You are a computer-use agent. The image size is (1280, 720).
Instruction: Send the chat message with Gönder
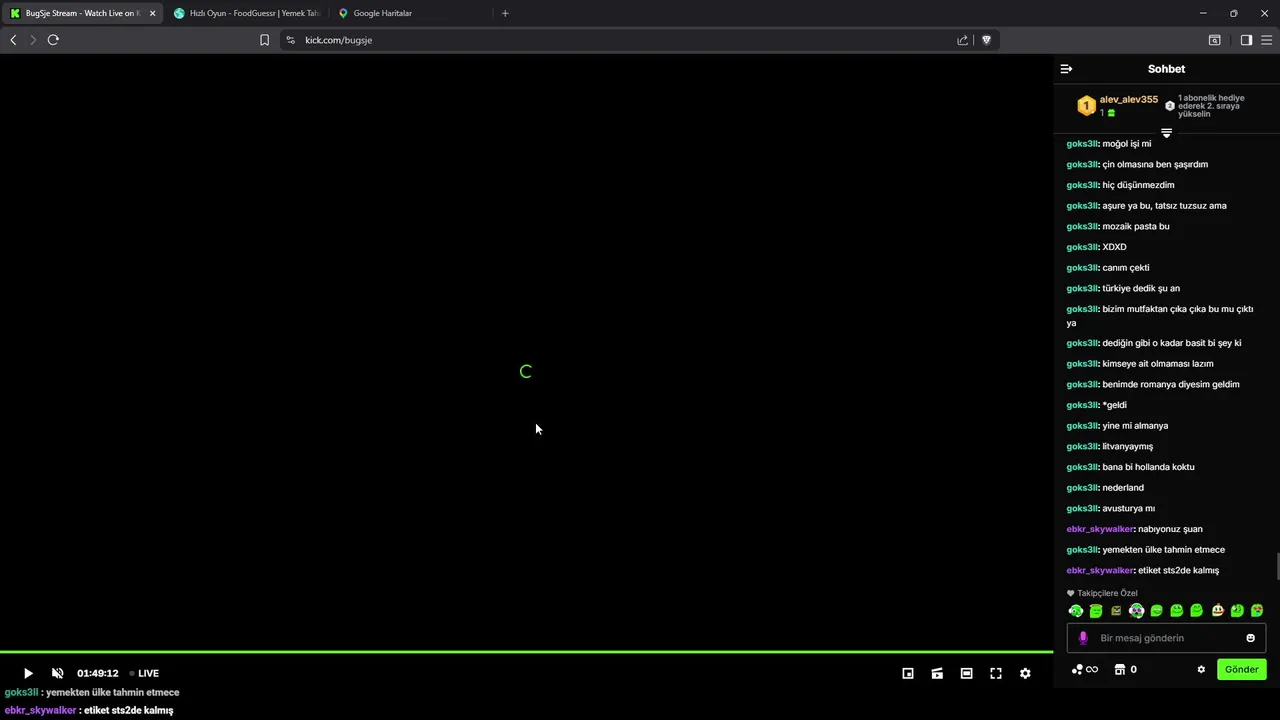coord(1242,670)
